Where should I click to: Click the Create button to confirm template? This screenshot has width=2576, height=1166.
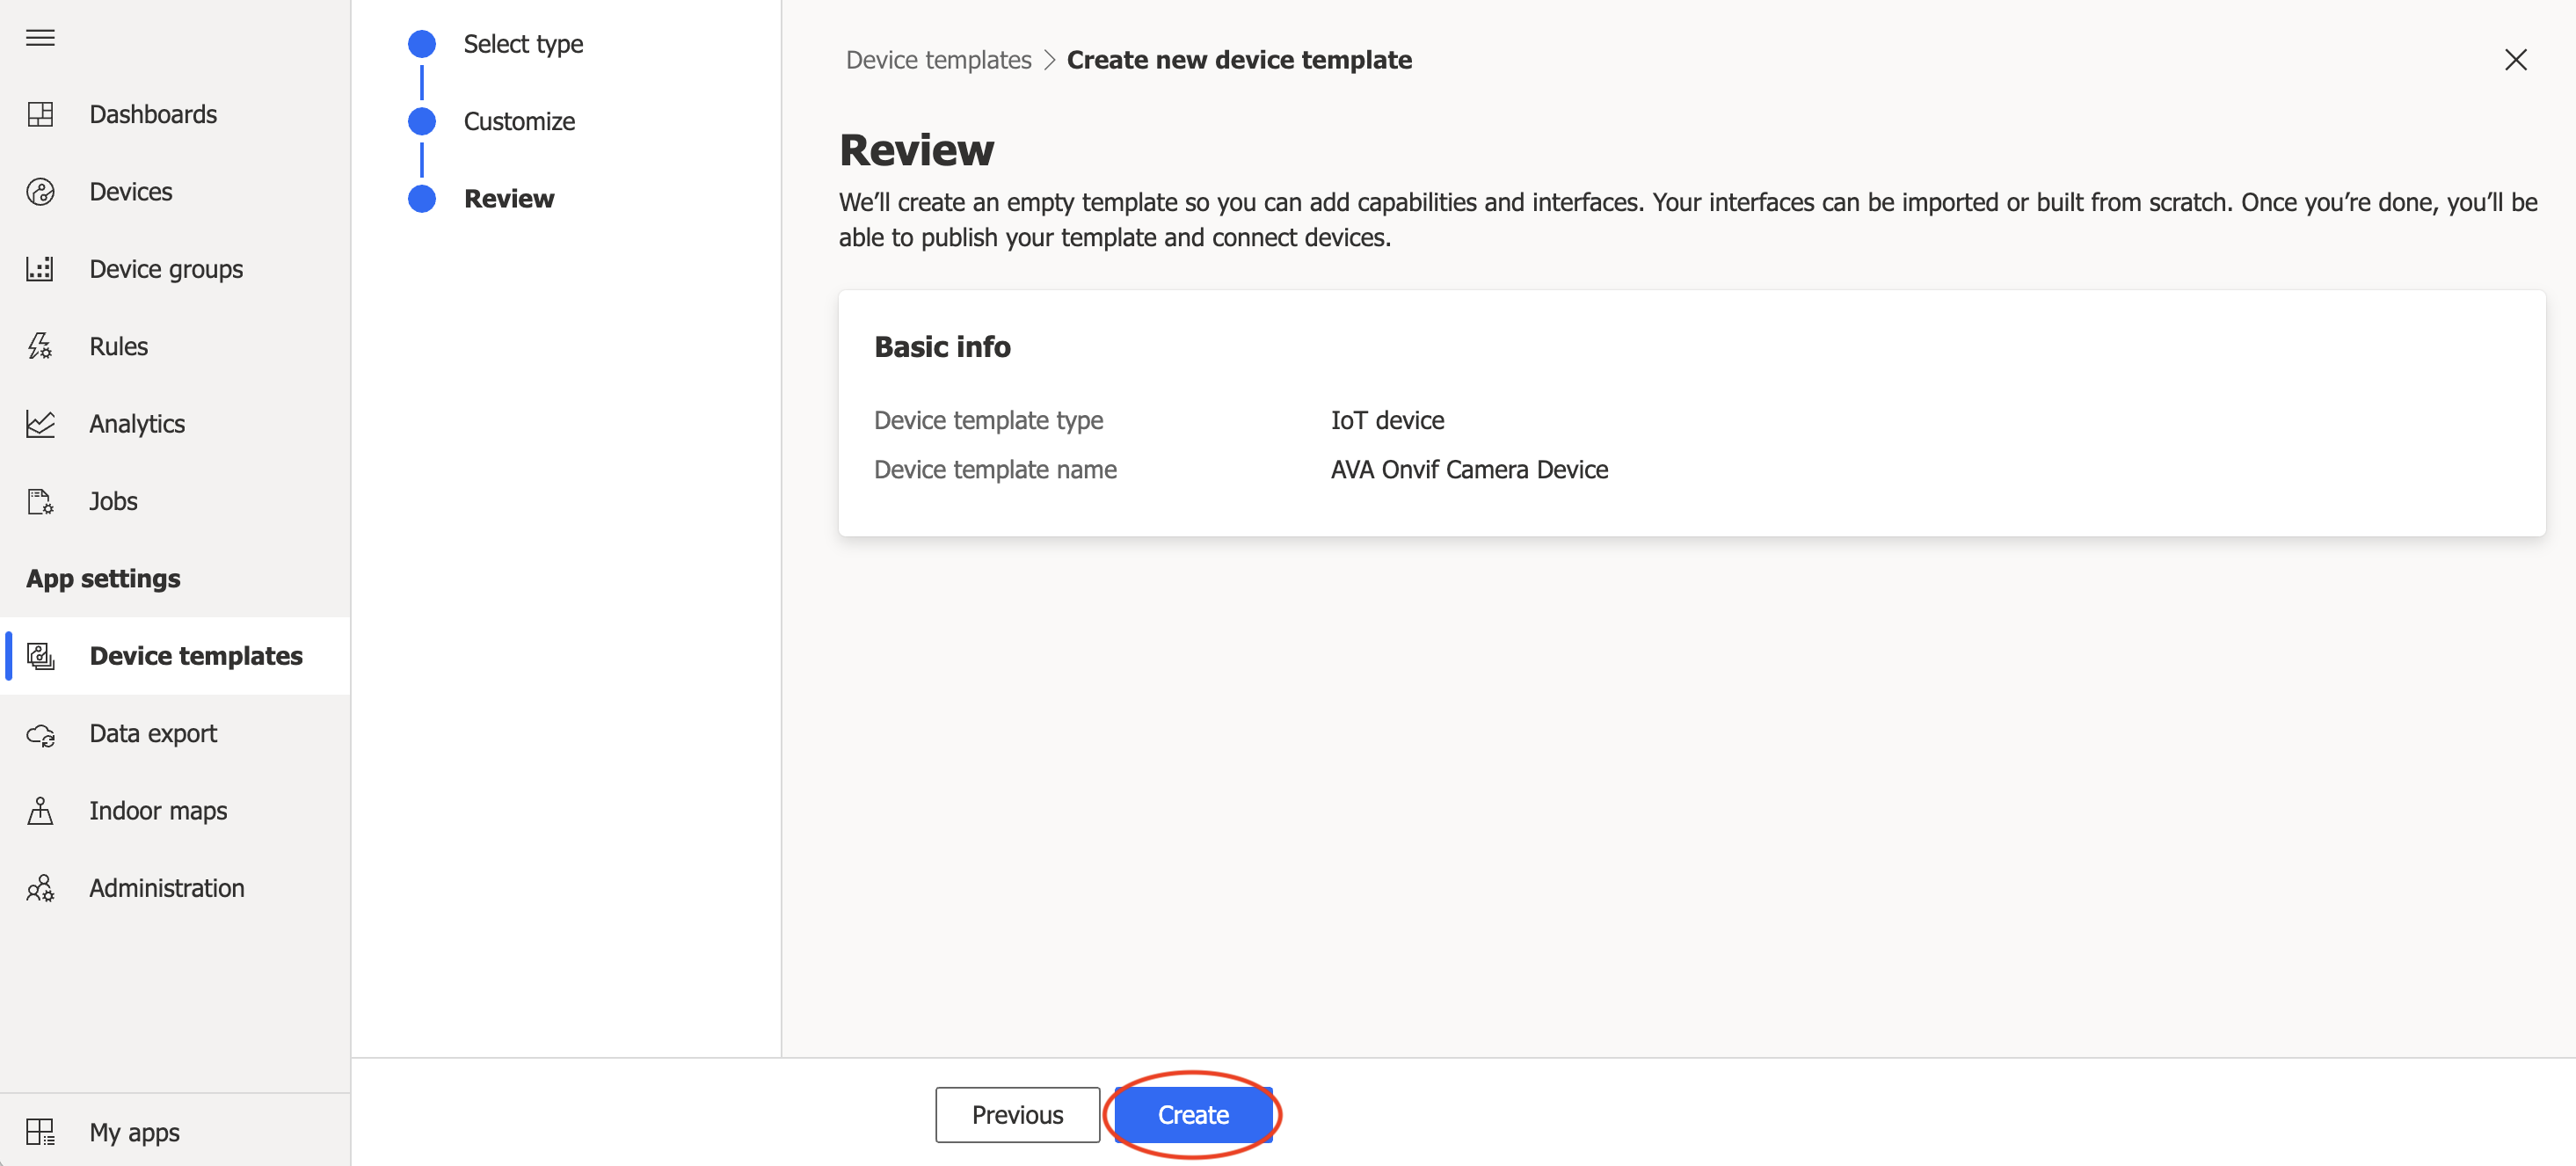[1194, 1113]
